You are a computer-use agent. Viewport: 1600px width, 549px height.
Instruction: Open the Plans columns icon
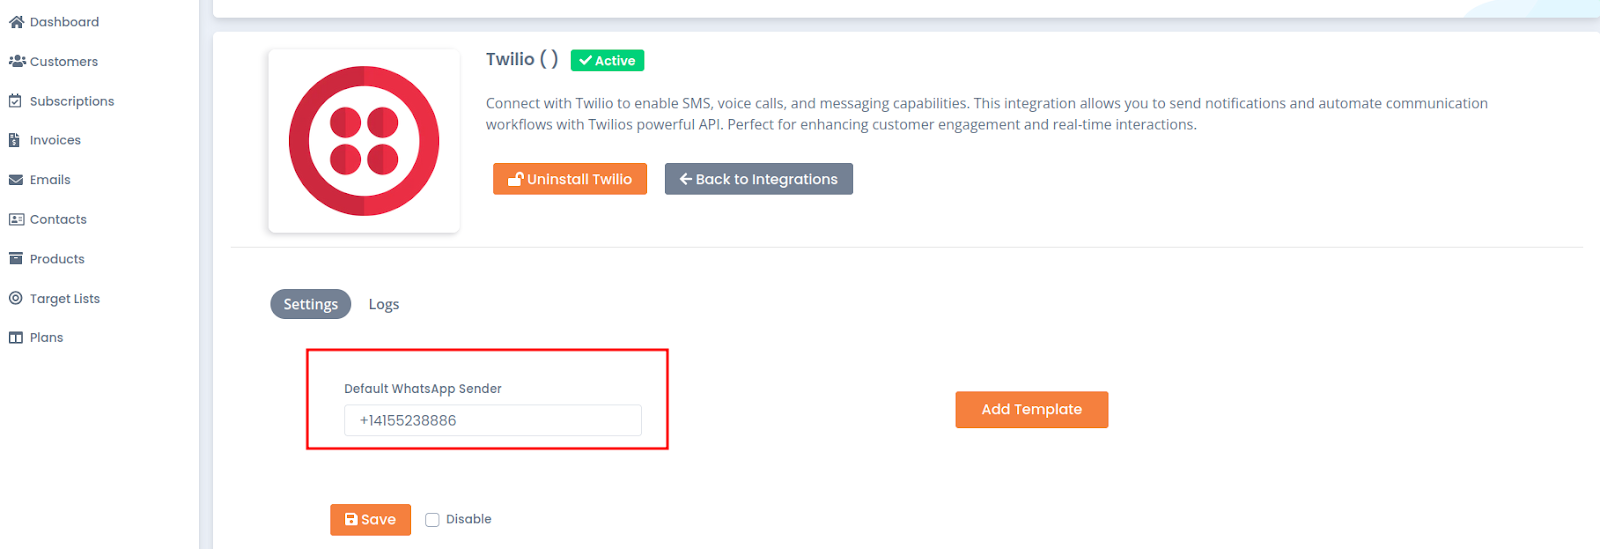[15, 338]
